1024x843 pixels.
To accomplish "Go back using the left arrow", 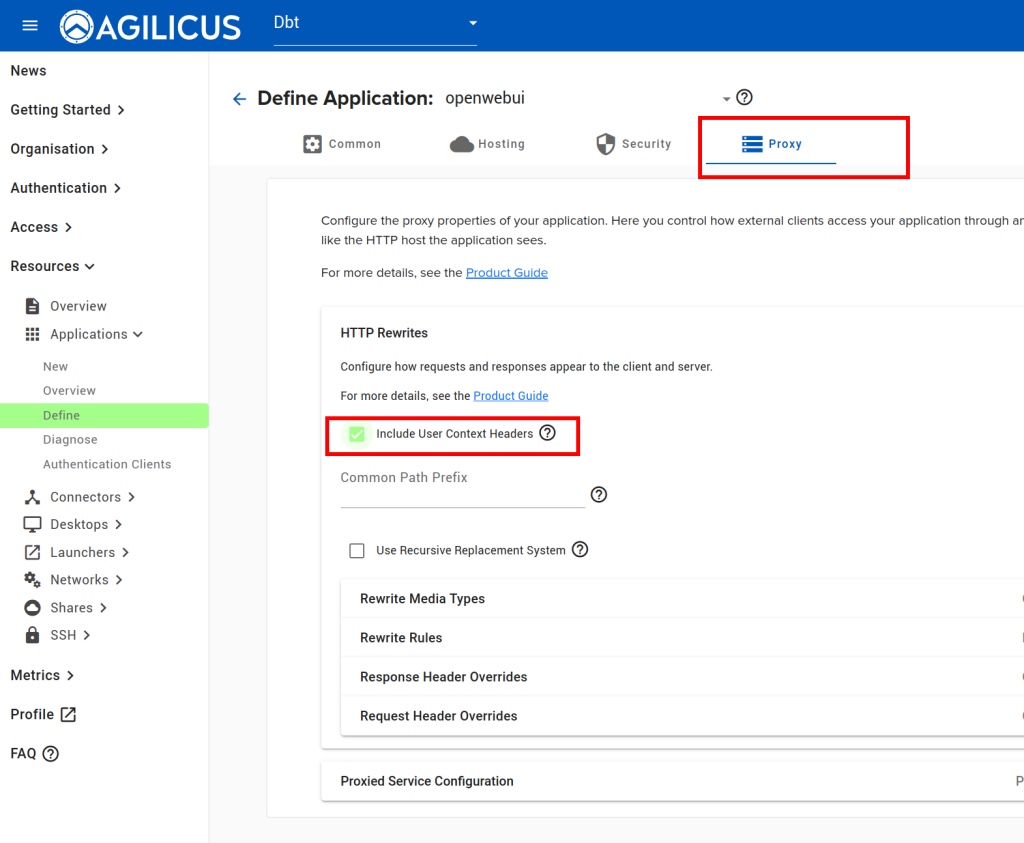I will point(240,99).
